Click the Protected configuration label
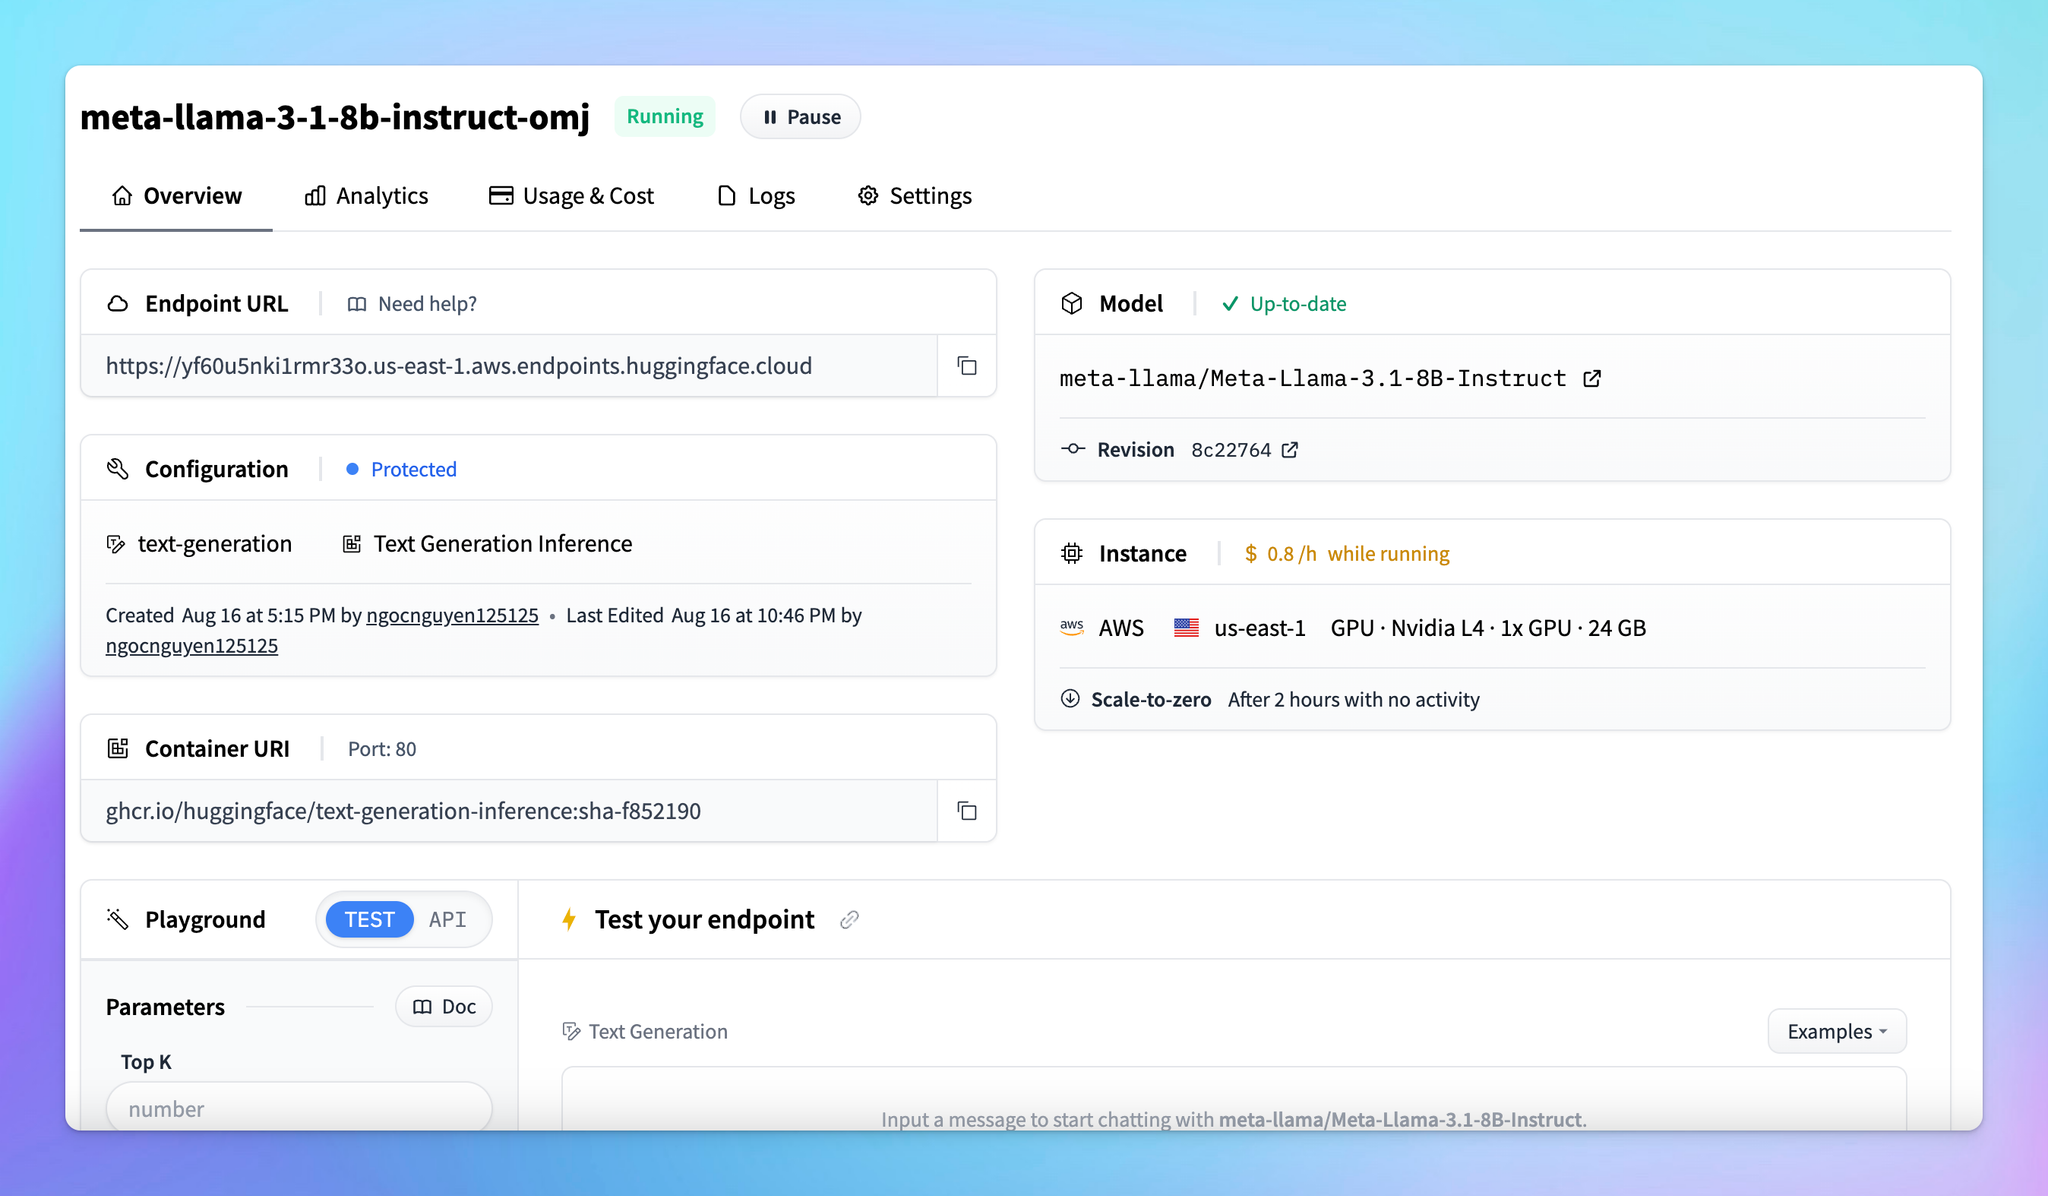This screenshot has width=2048, height=1196. pyautogui.click(x=414, y=469)
